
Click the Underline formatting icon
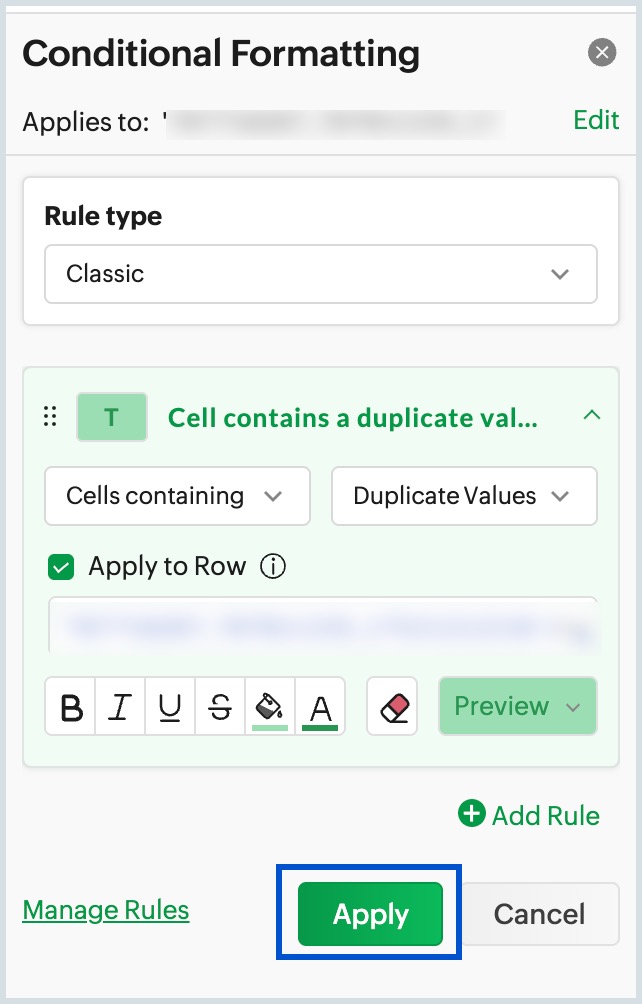(x=170, y=707)
